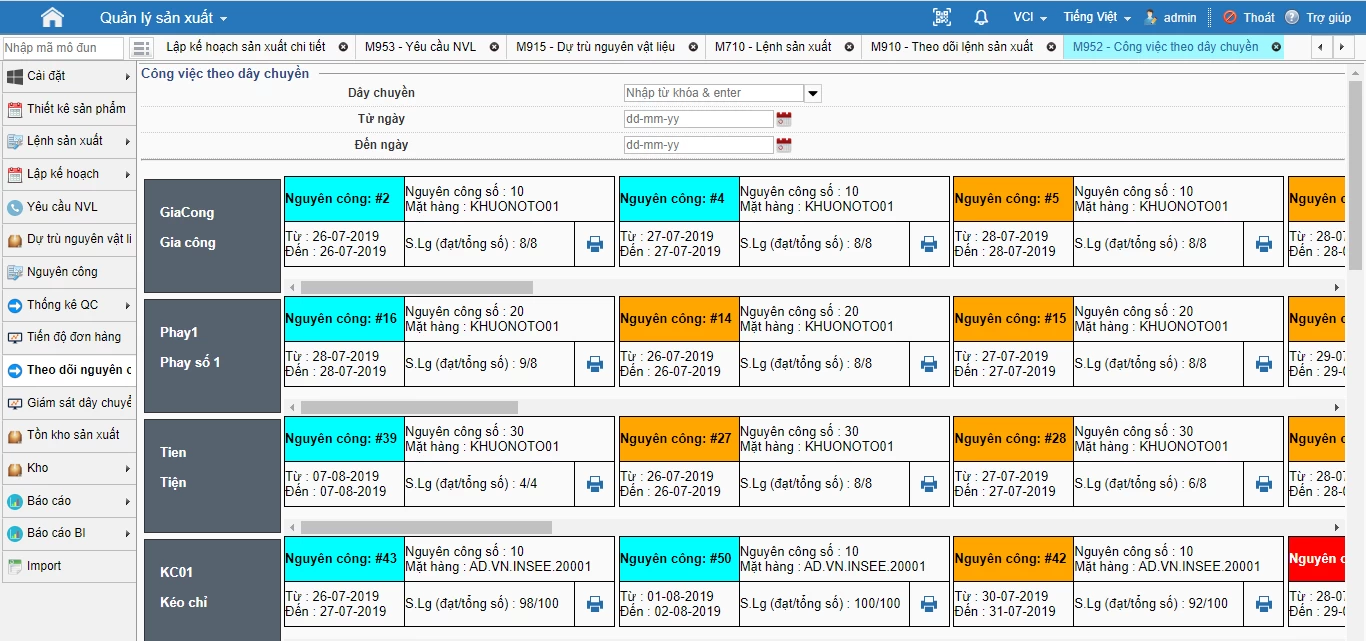Screen dimensions: 1366x641
Task: Open Tiến độ đơn hàng in sidebar
Action: pyautogui.click(x=68, y=337)
